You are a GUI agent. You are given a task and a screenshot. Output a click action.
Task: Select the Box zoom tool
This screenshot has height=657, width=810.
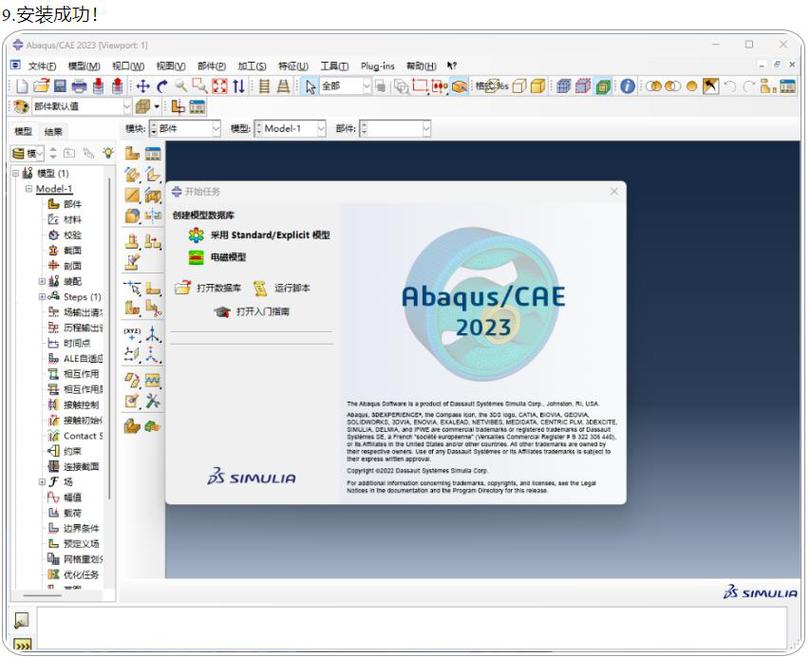pyautogui.click(x=199, y=86)
